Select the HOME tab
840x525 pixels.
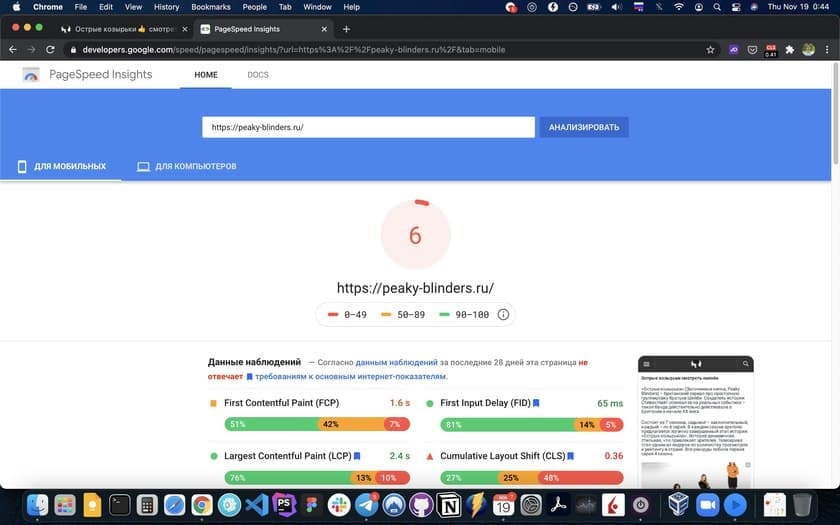coord(206,75)
